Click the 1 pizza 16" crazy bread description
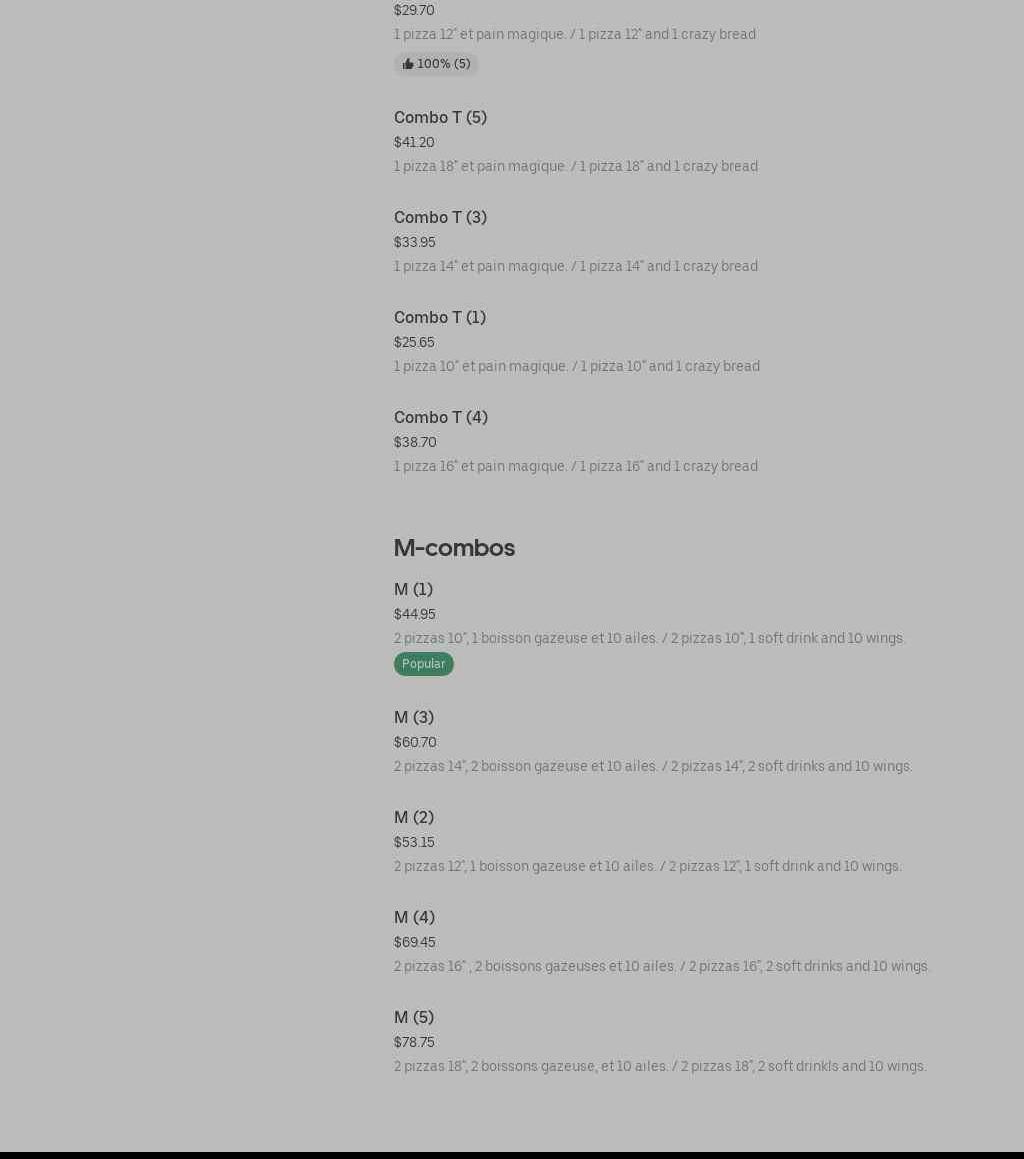 pyautogui.click(x=575, y=466)
